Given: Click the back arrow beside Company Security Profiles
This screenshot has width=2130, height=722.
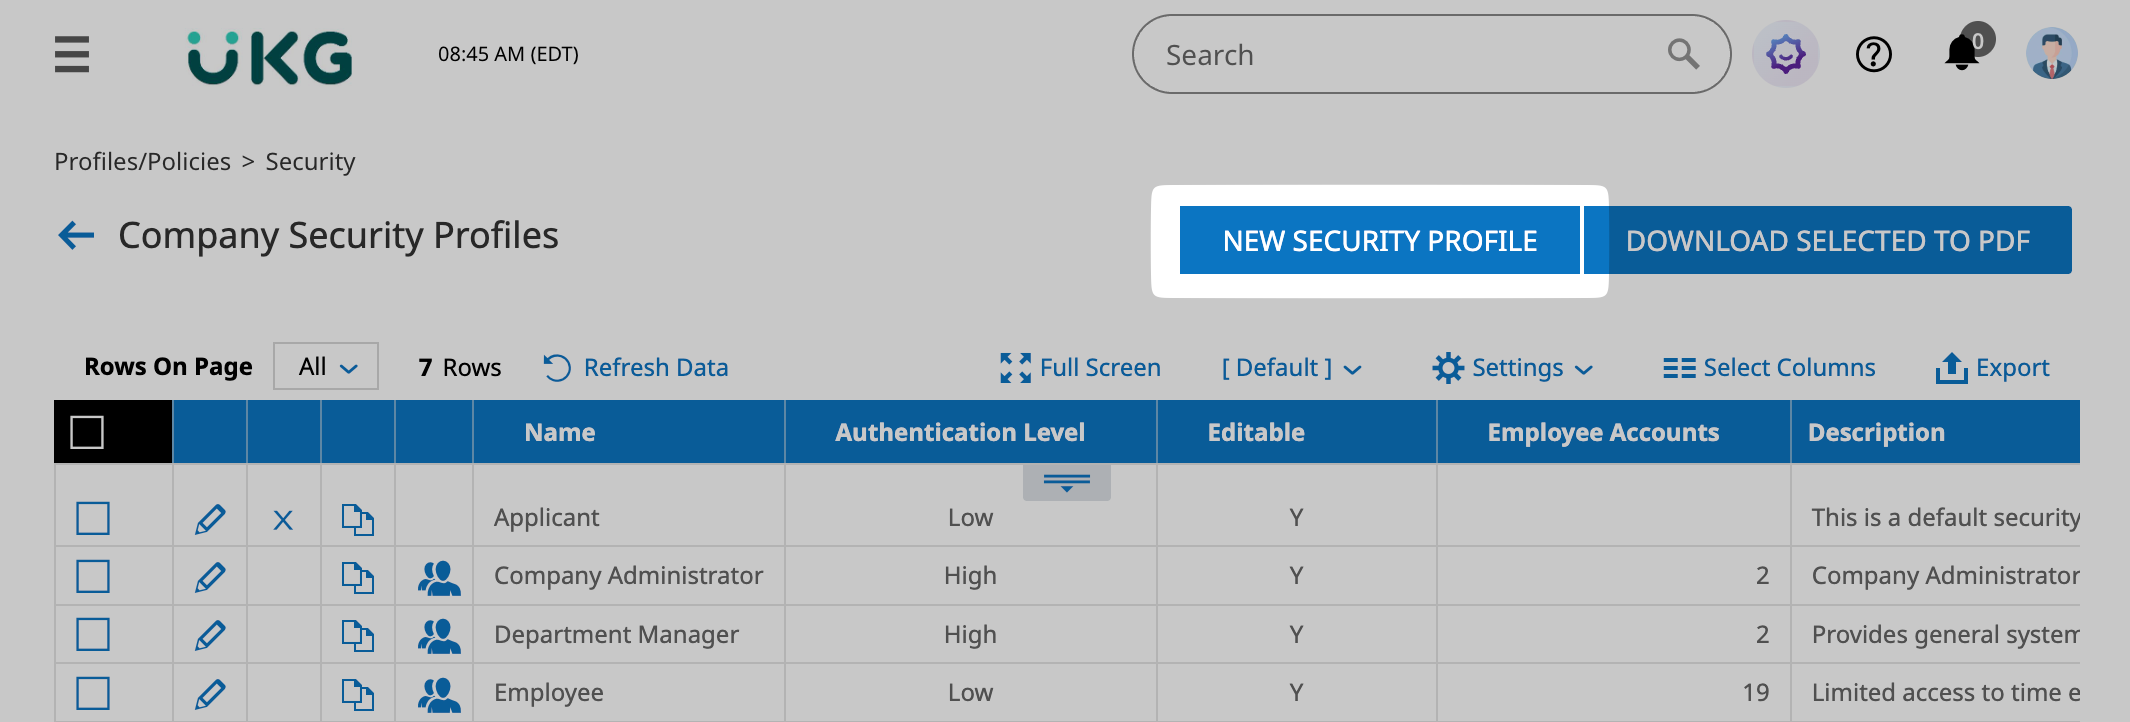Looking at the screenshot, I should [x=76, y=236].
